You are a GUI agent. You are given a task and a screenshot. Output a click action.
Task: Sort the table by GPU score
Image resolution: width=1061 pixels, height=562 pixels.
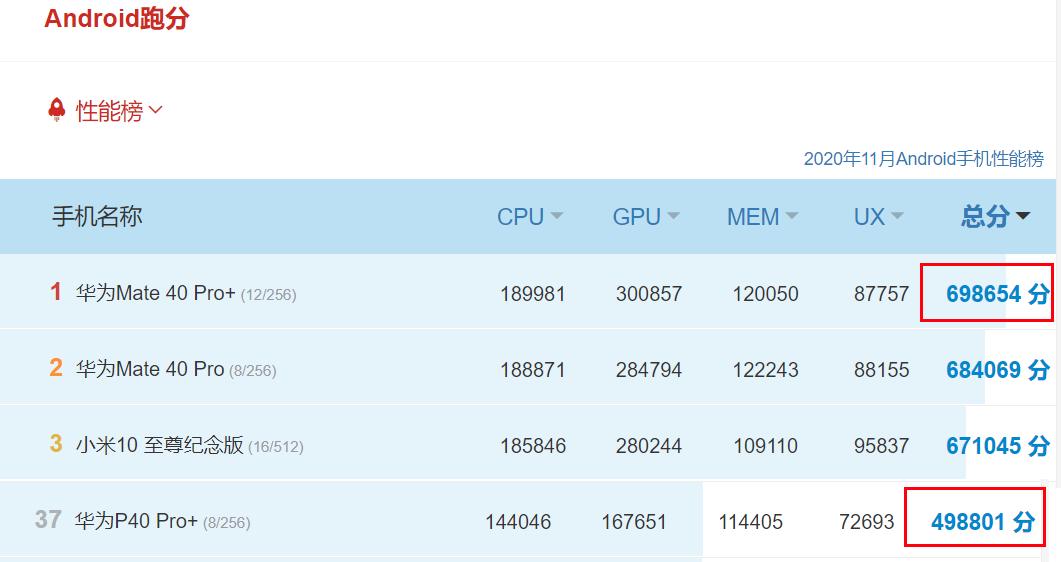tap(645, 217)
